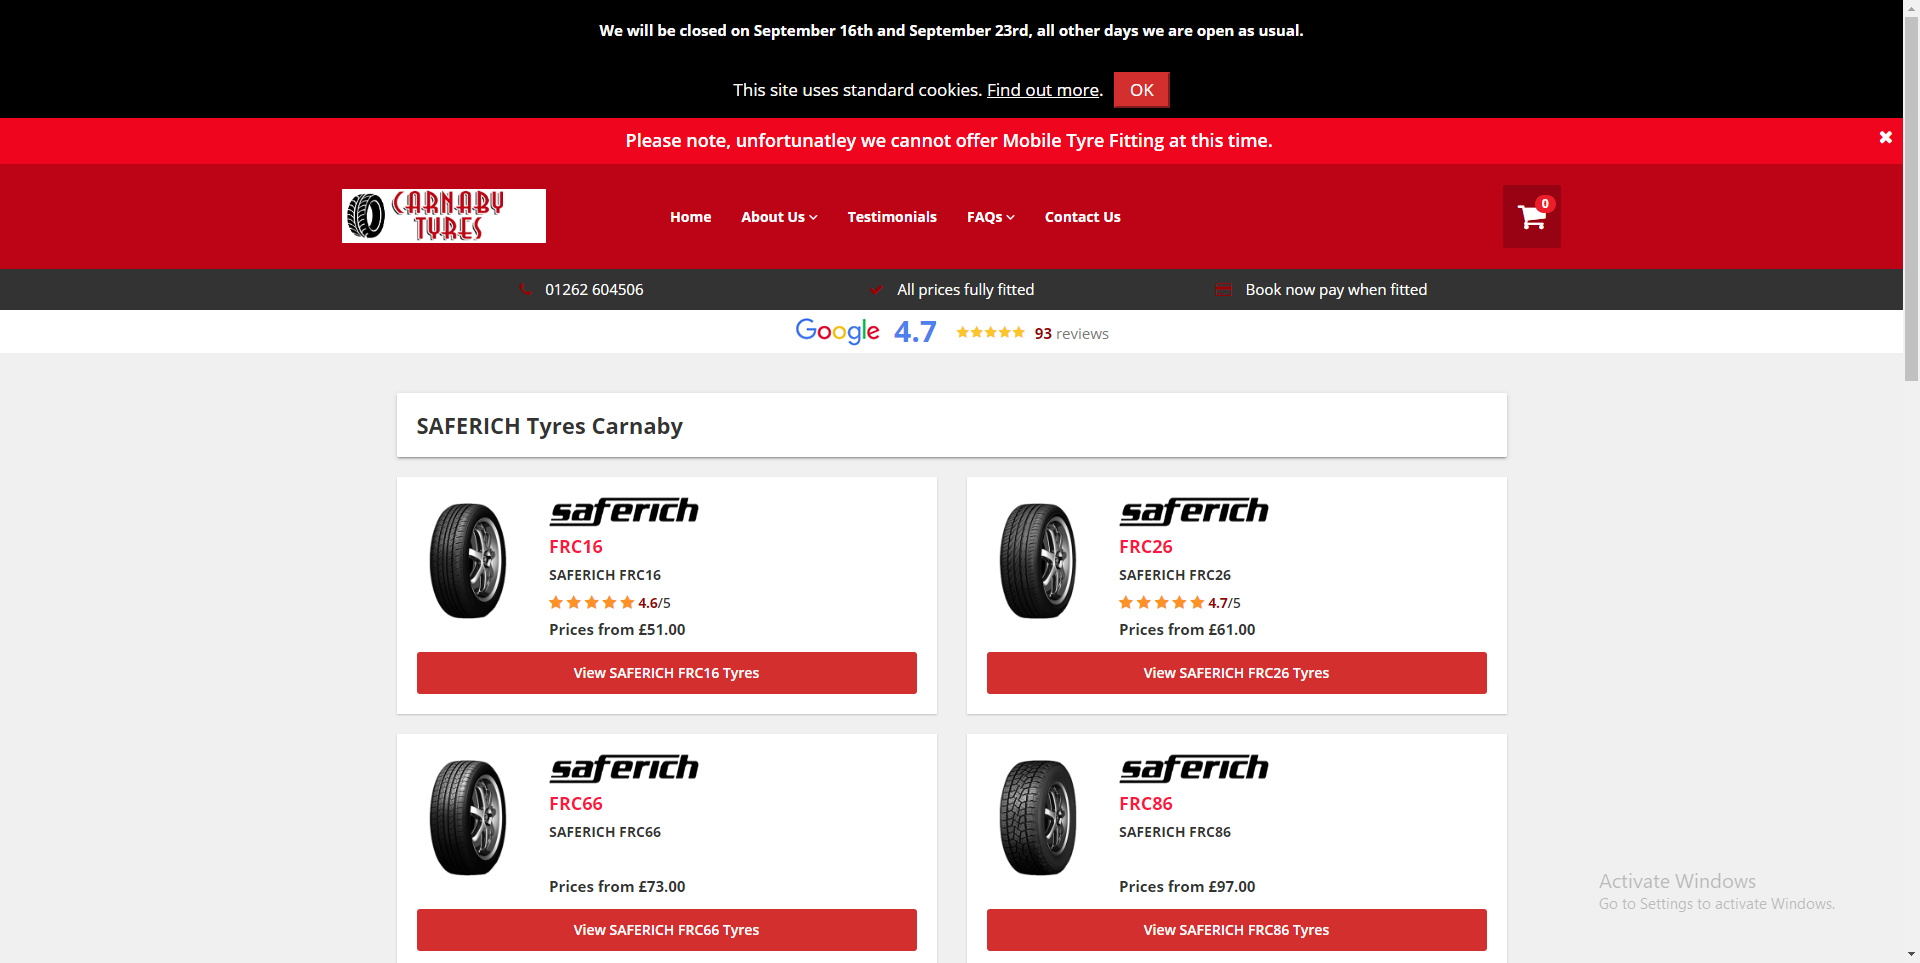Click the scrollbar down arrow

click(x=1911, y=954)
